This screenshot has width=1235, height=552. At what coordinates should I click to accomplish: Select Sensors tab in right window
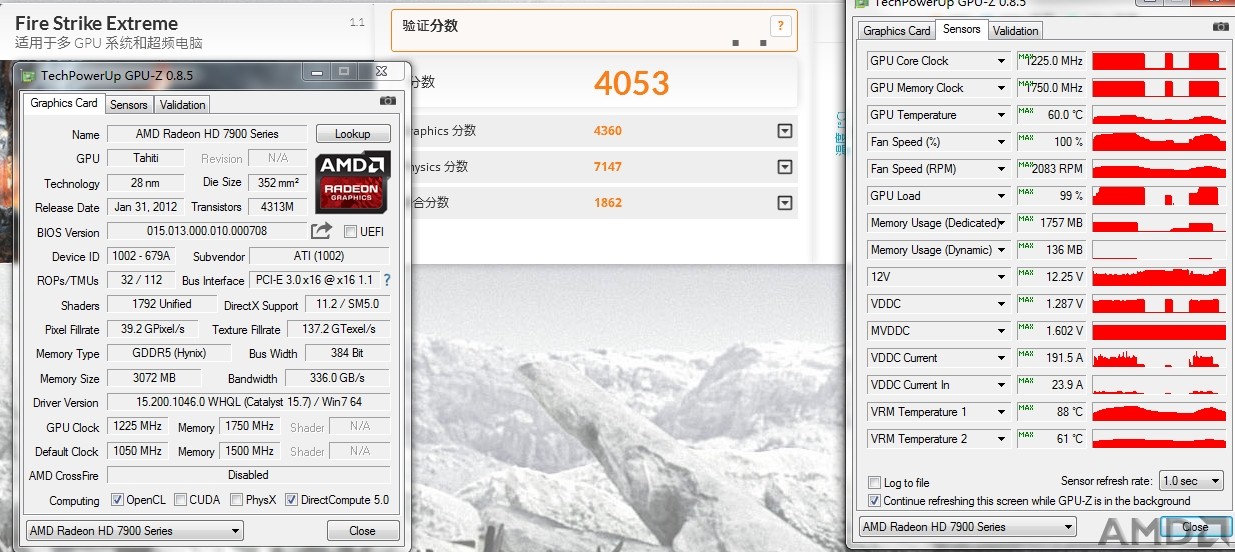(x=962, y=29)
